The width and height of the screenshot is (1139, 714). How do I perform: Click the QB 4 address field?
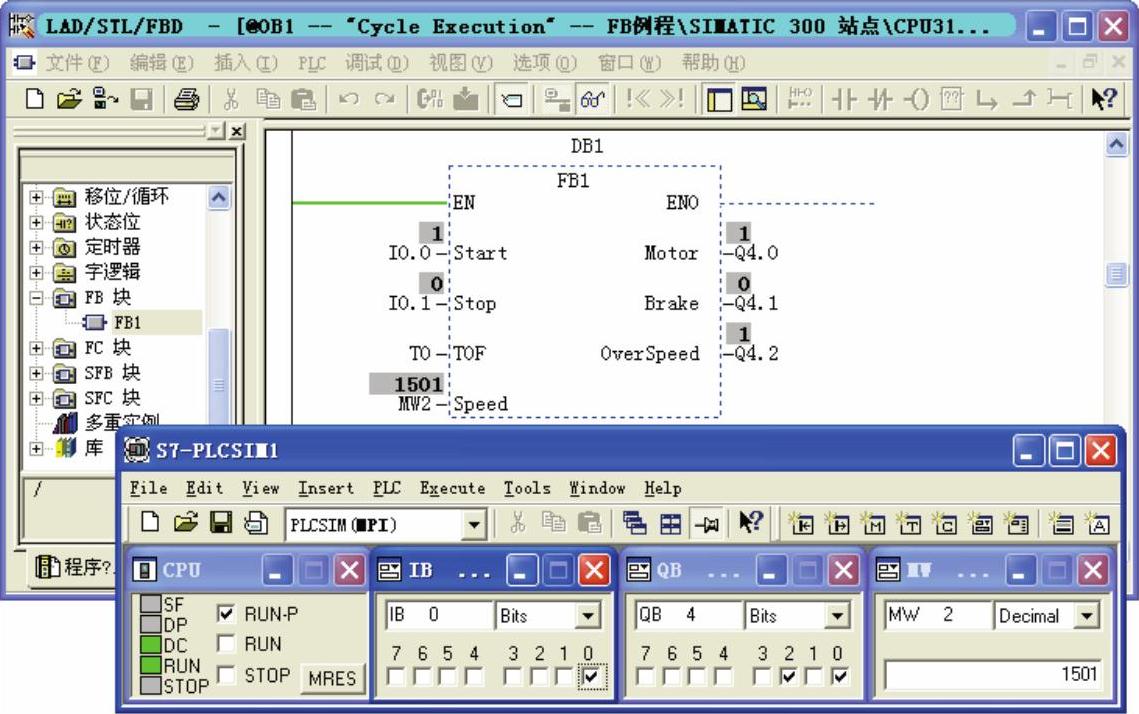pos(689,615)
